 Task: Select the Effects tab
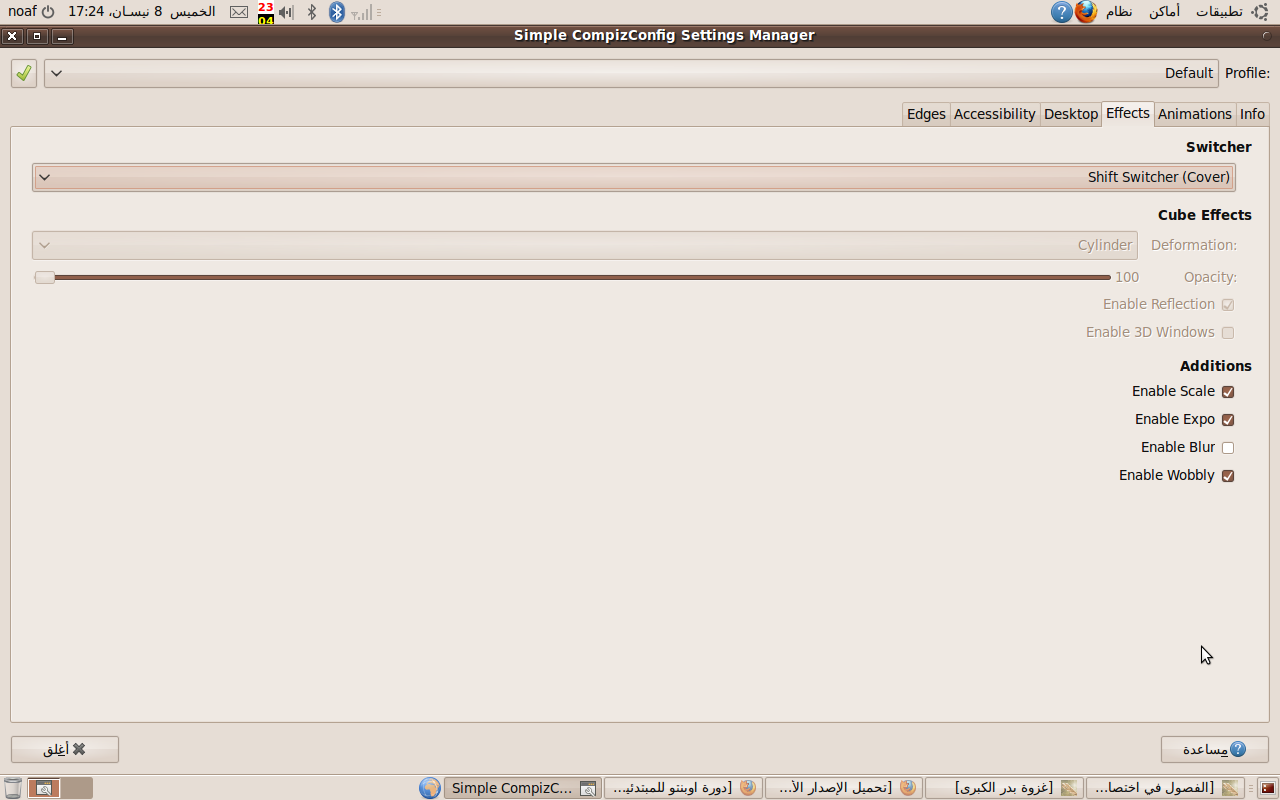click(1128, 113)
